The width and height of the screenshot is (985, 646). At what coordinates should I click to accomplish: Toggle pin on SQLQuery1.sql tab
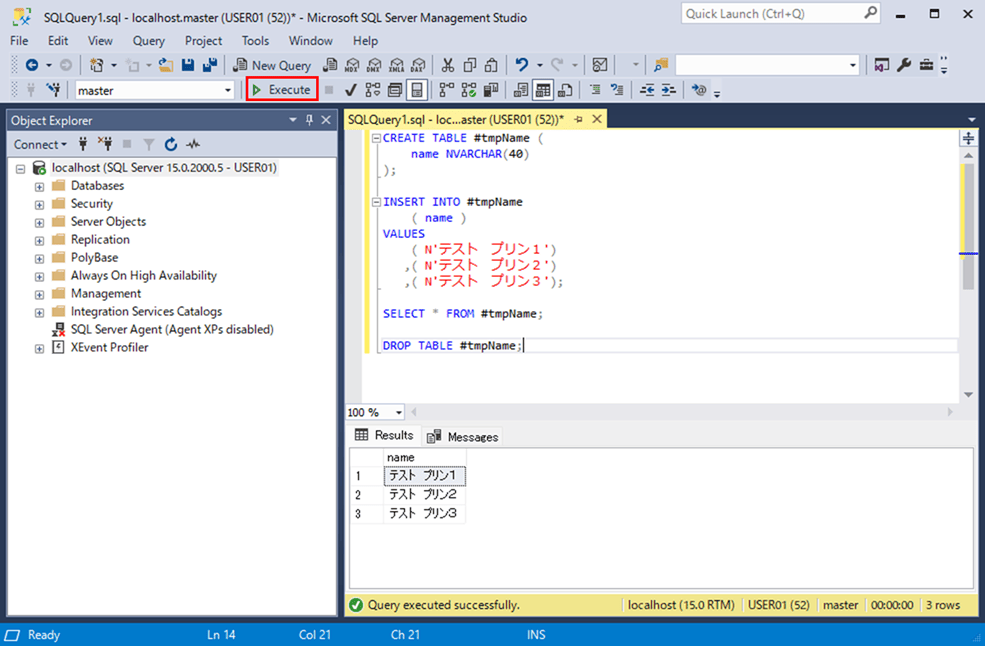pos(579,119)
